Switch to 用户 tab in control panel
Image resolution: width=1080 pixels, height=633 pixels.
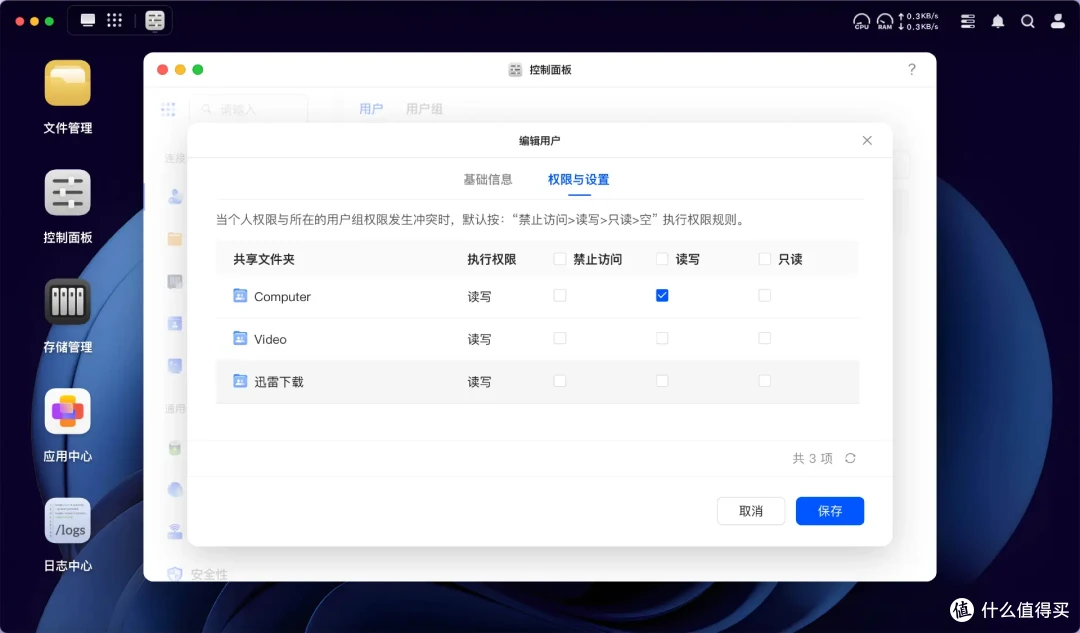click(371, 109)
